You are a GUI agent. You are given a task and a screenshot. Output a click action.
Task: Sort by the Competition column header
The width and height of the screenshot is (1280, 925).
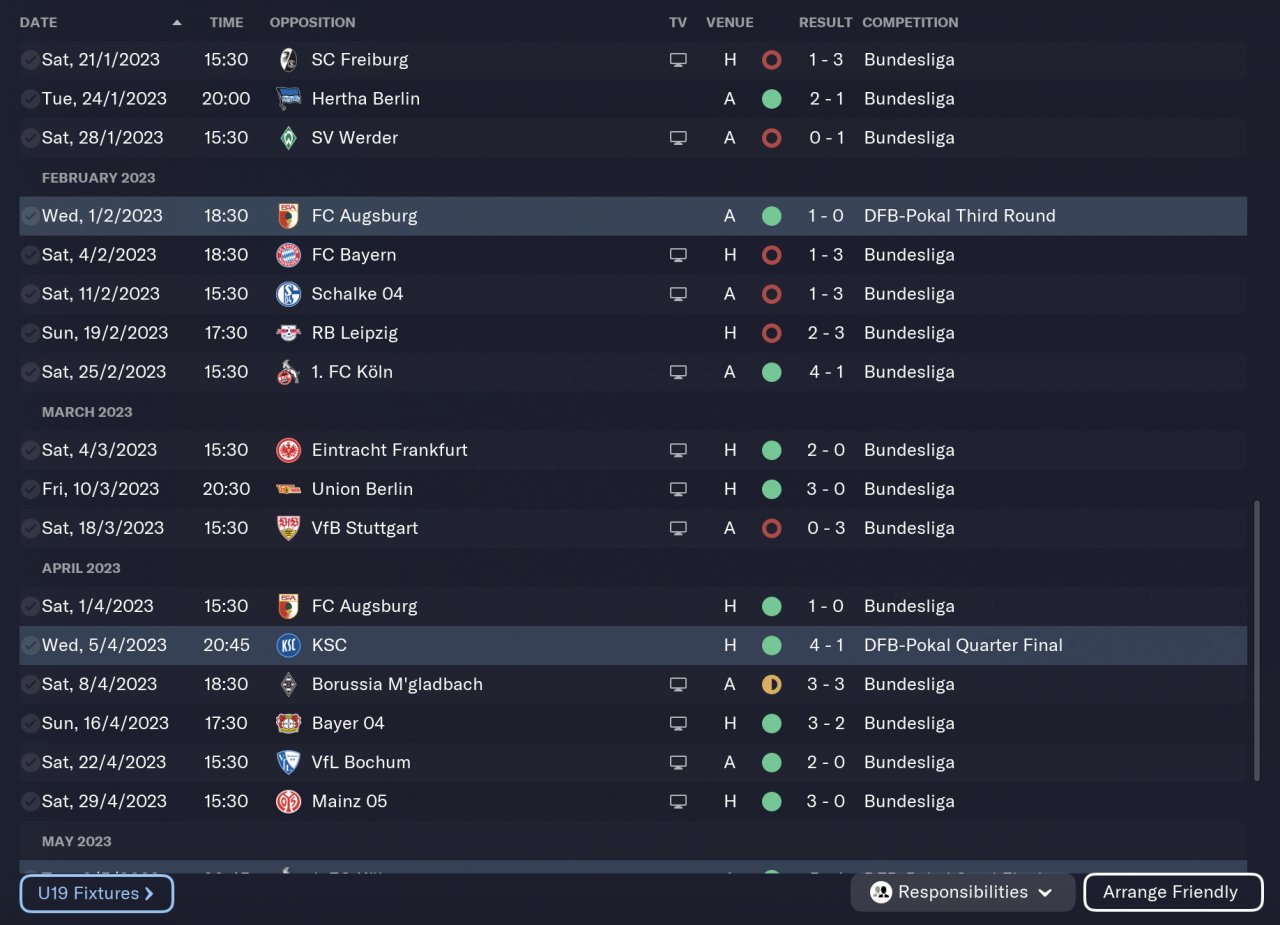[x=910, y=22]
